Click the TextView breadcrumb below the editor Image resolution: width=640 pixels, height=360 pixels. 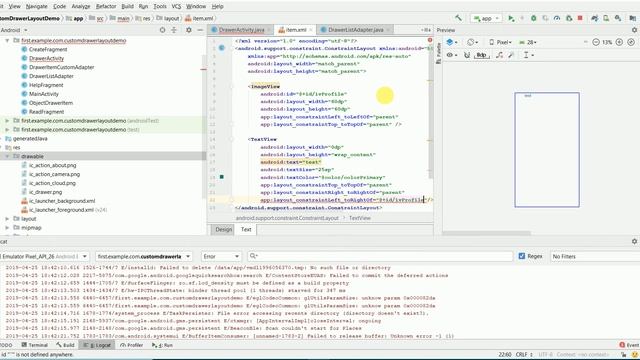click(x=360, y=218)
